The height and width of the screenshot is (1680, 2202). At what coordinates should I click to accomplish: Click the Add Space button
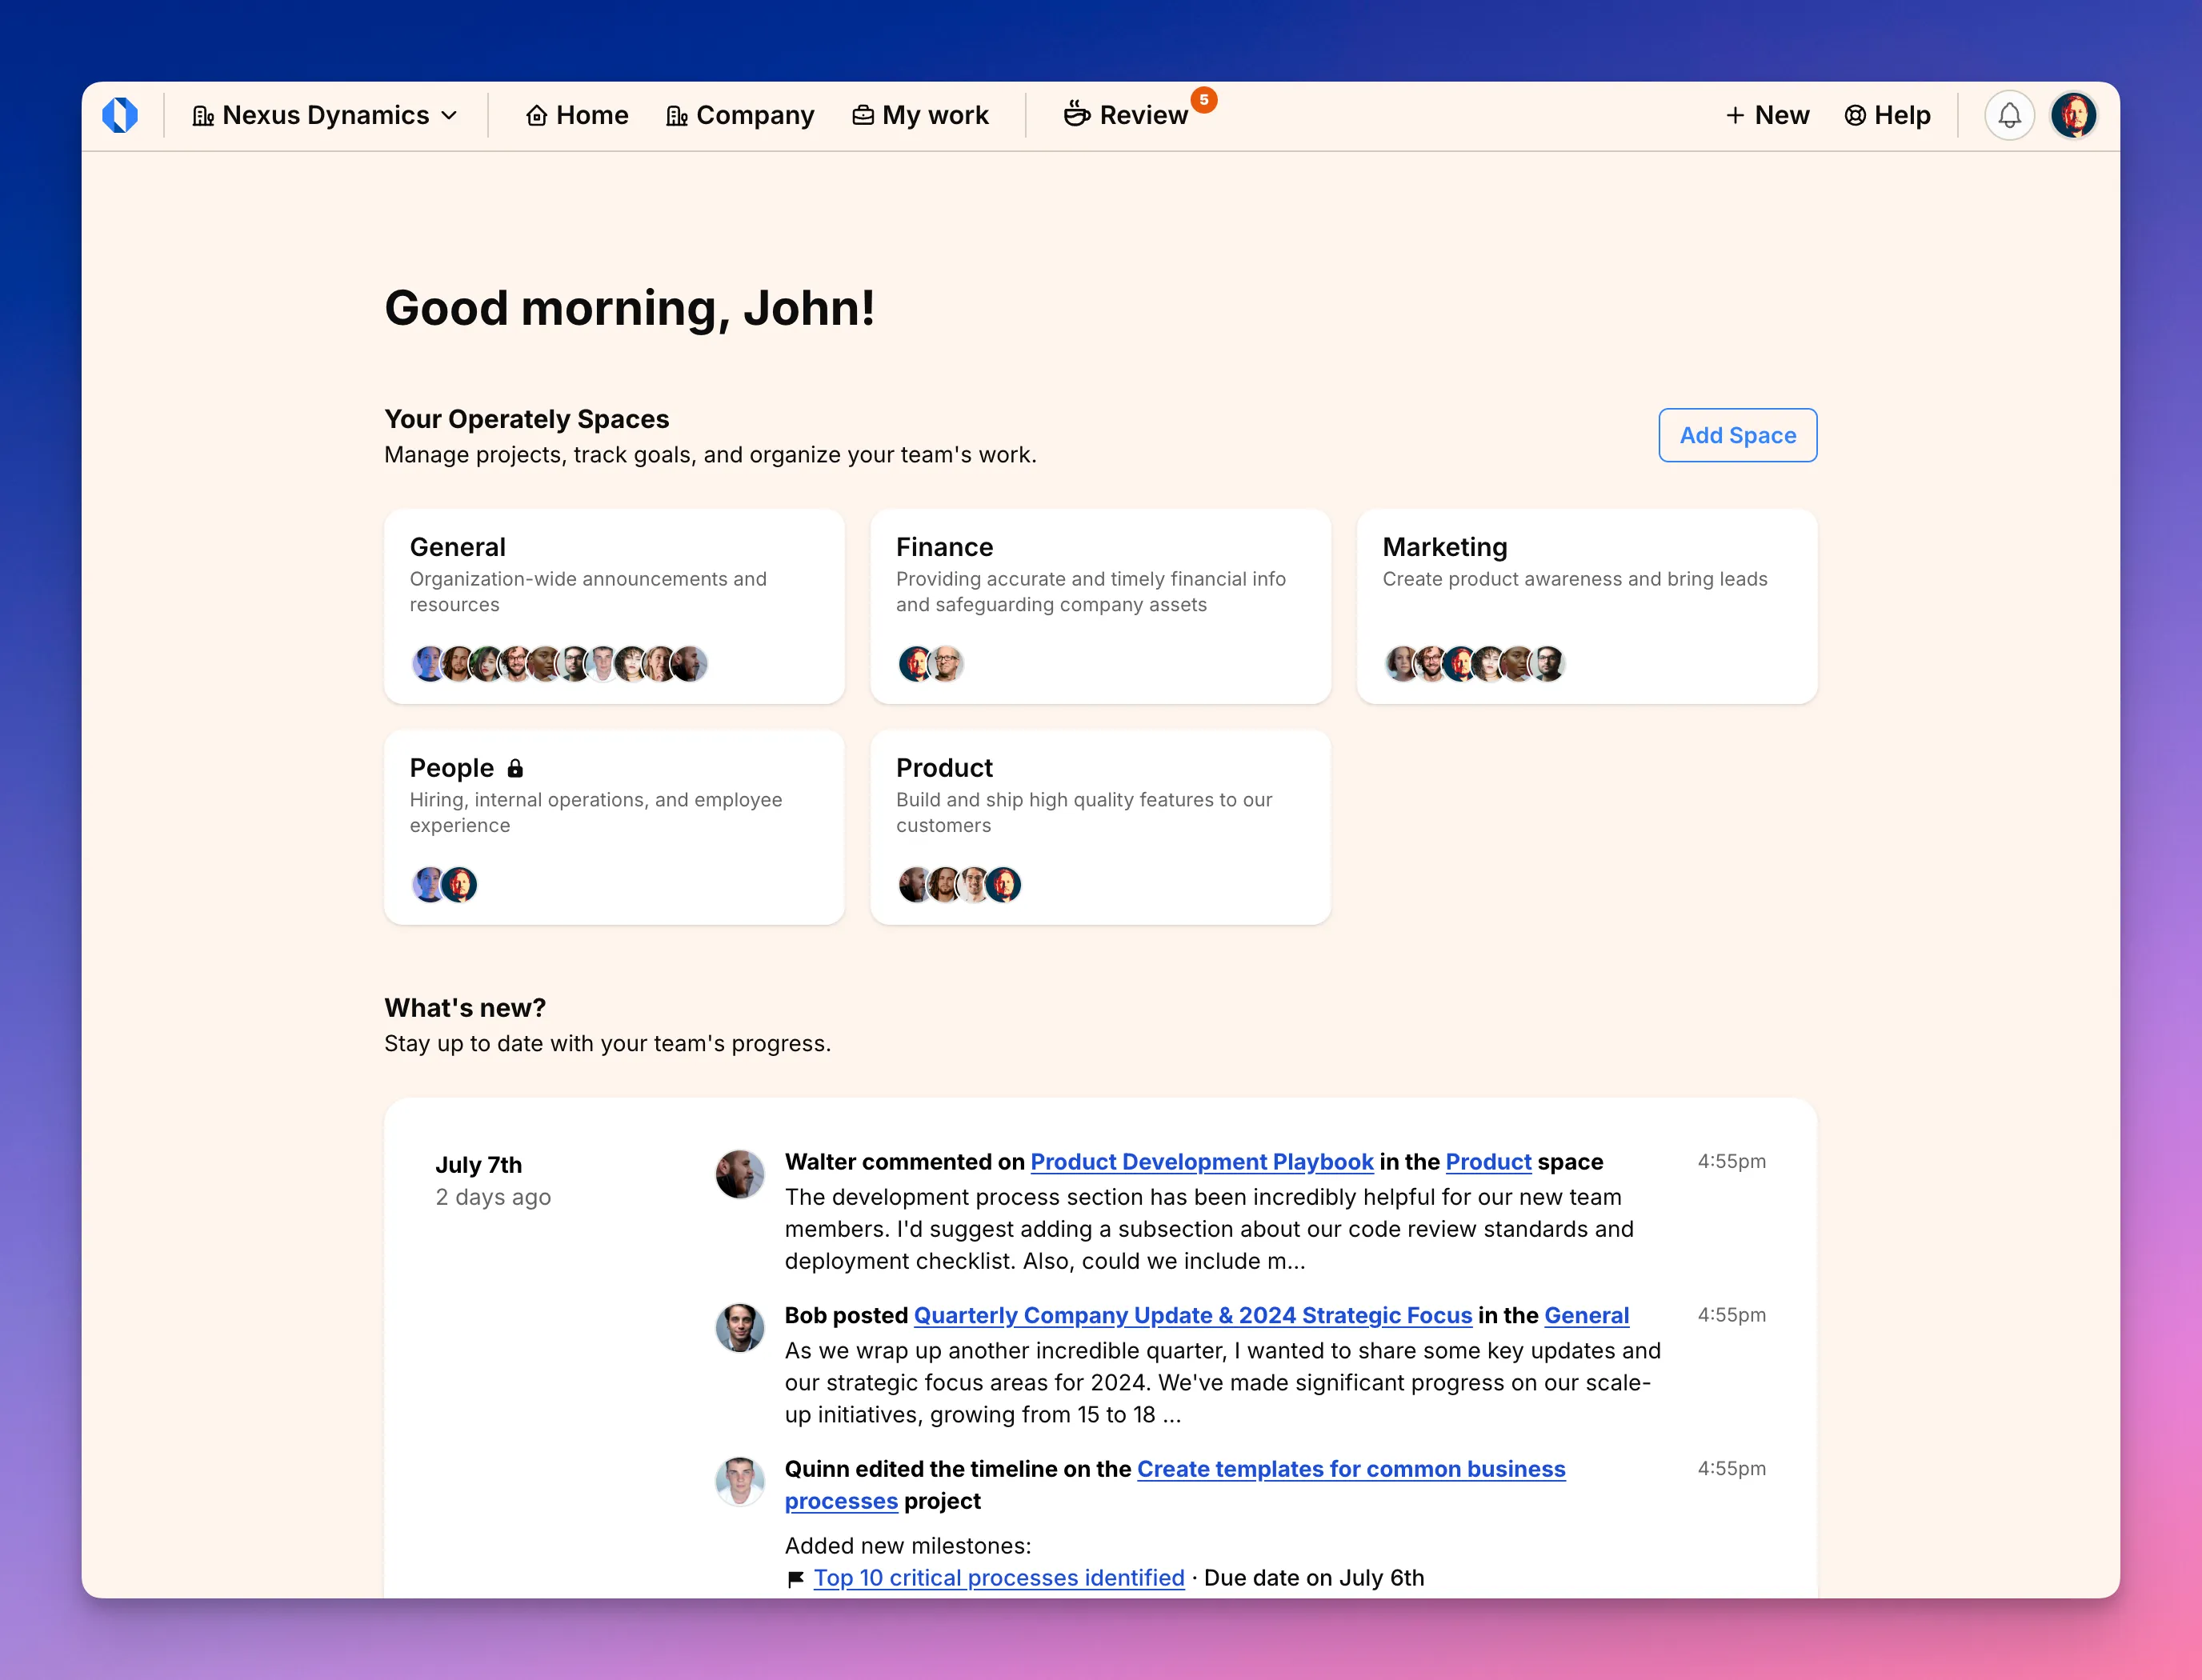pos(1737,435)
